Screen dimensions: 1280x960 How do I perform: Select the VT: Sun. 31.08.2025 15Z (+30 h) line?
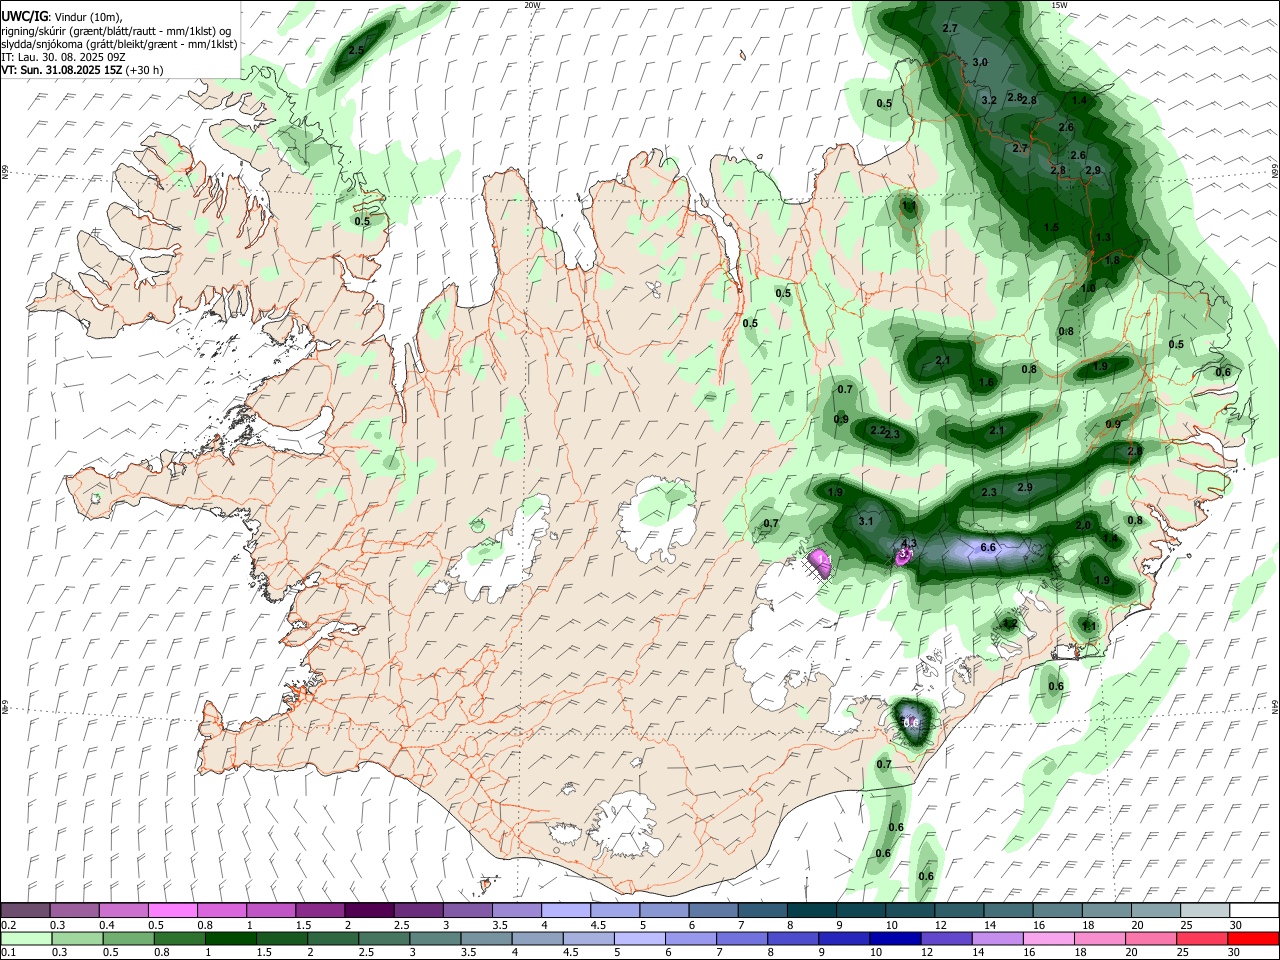click(82, 70)
